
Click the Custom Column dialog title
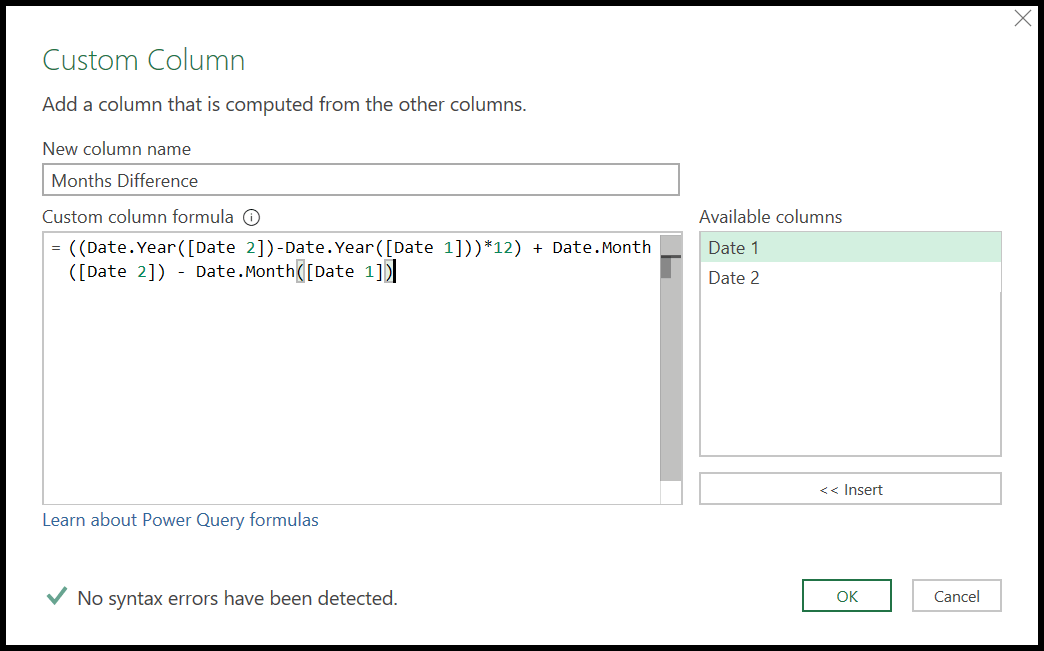coord(143,60)
